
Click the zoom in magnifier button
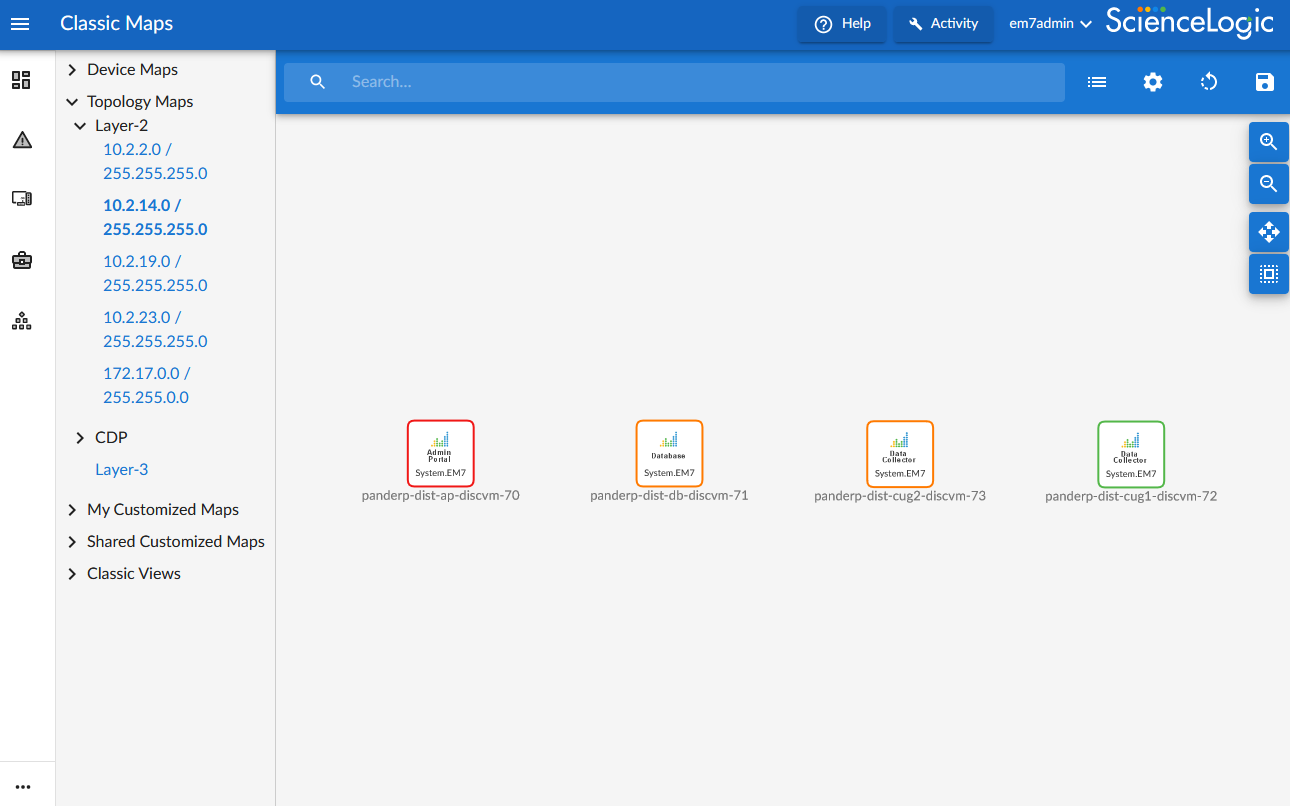(x=1268, y=142)
